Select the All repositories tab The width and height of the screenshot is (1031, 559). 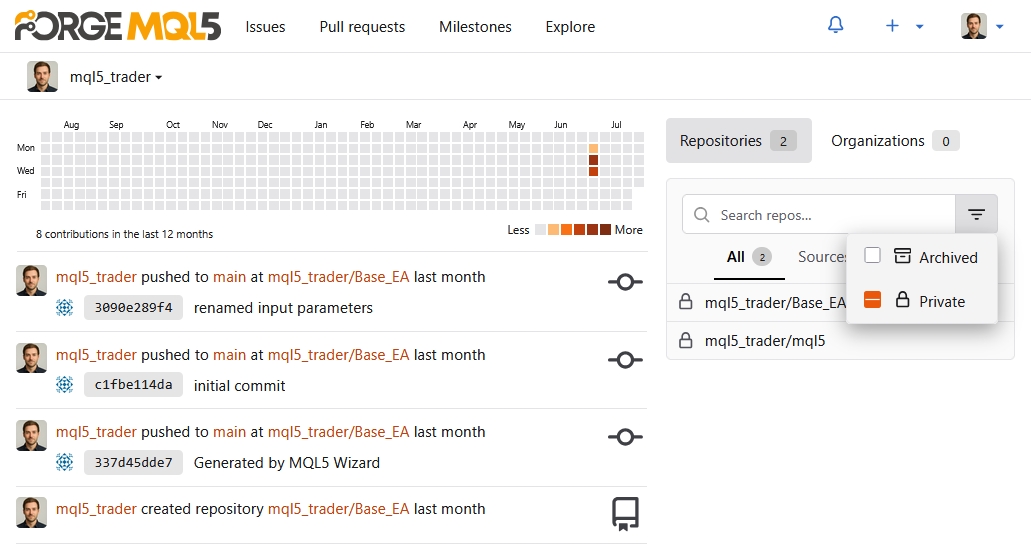(x=749, y=257)
